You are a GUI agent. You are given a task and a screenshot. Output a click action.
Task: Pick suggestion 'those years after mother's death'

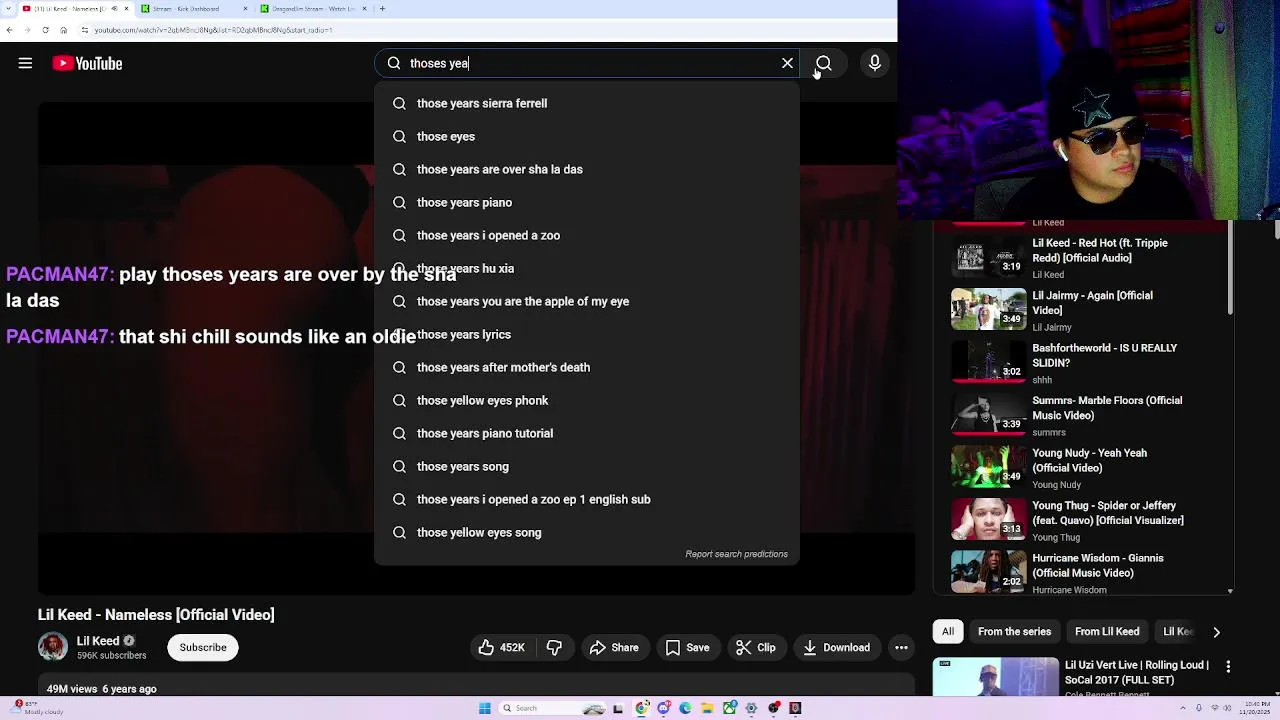[x=587, y=367]
